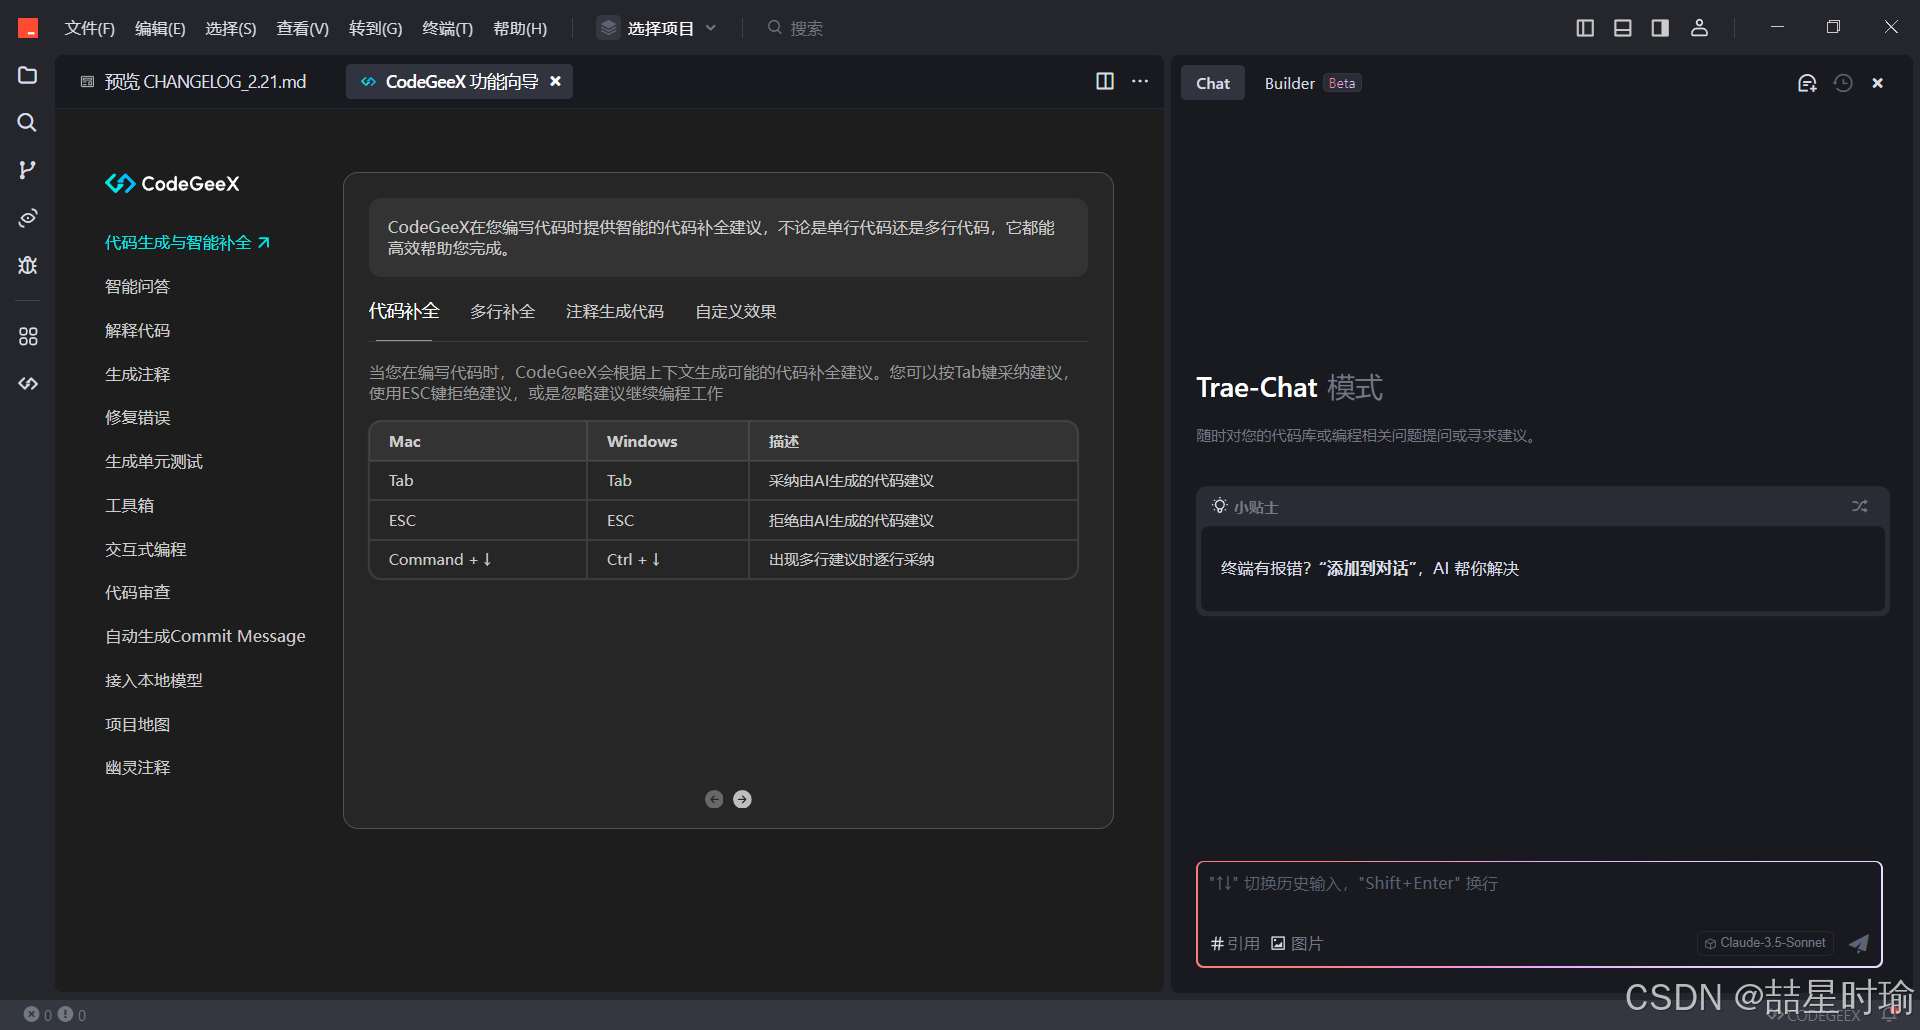Open the 生成注释 guide section
Image resolution: width=1920 pixels, height=1030 pixels.
click(x=137, y=374)
